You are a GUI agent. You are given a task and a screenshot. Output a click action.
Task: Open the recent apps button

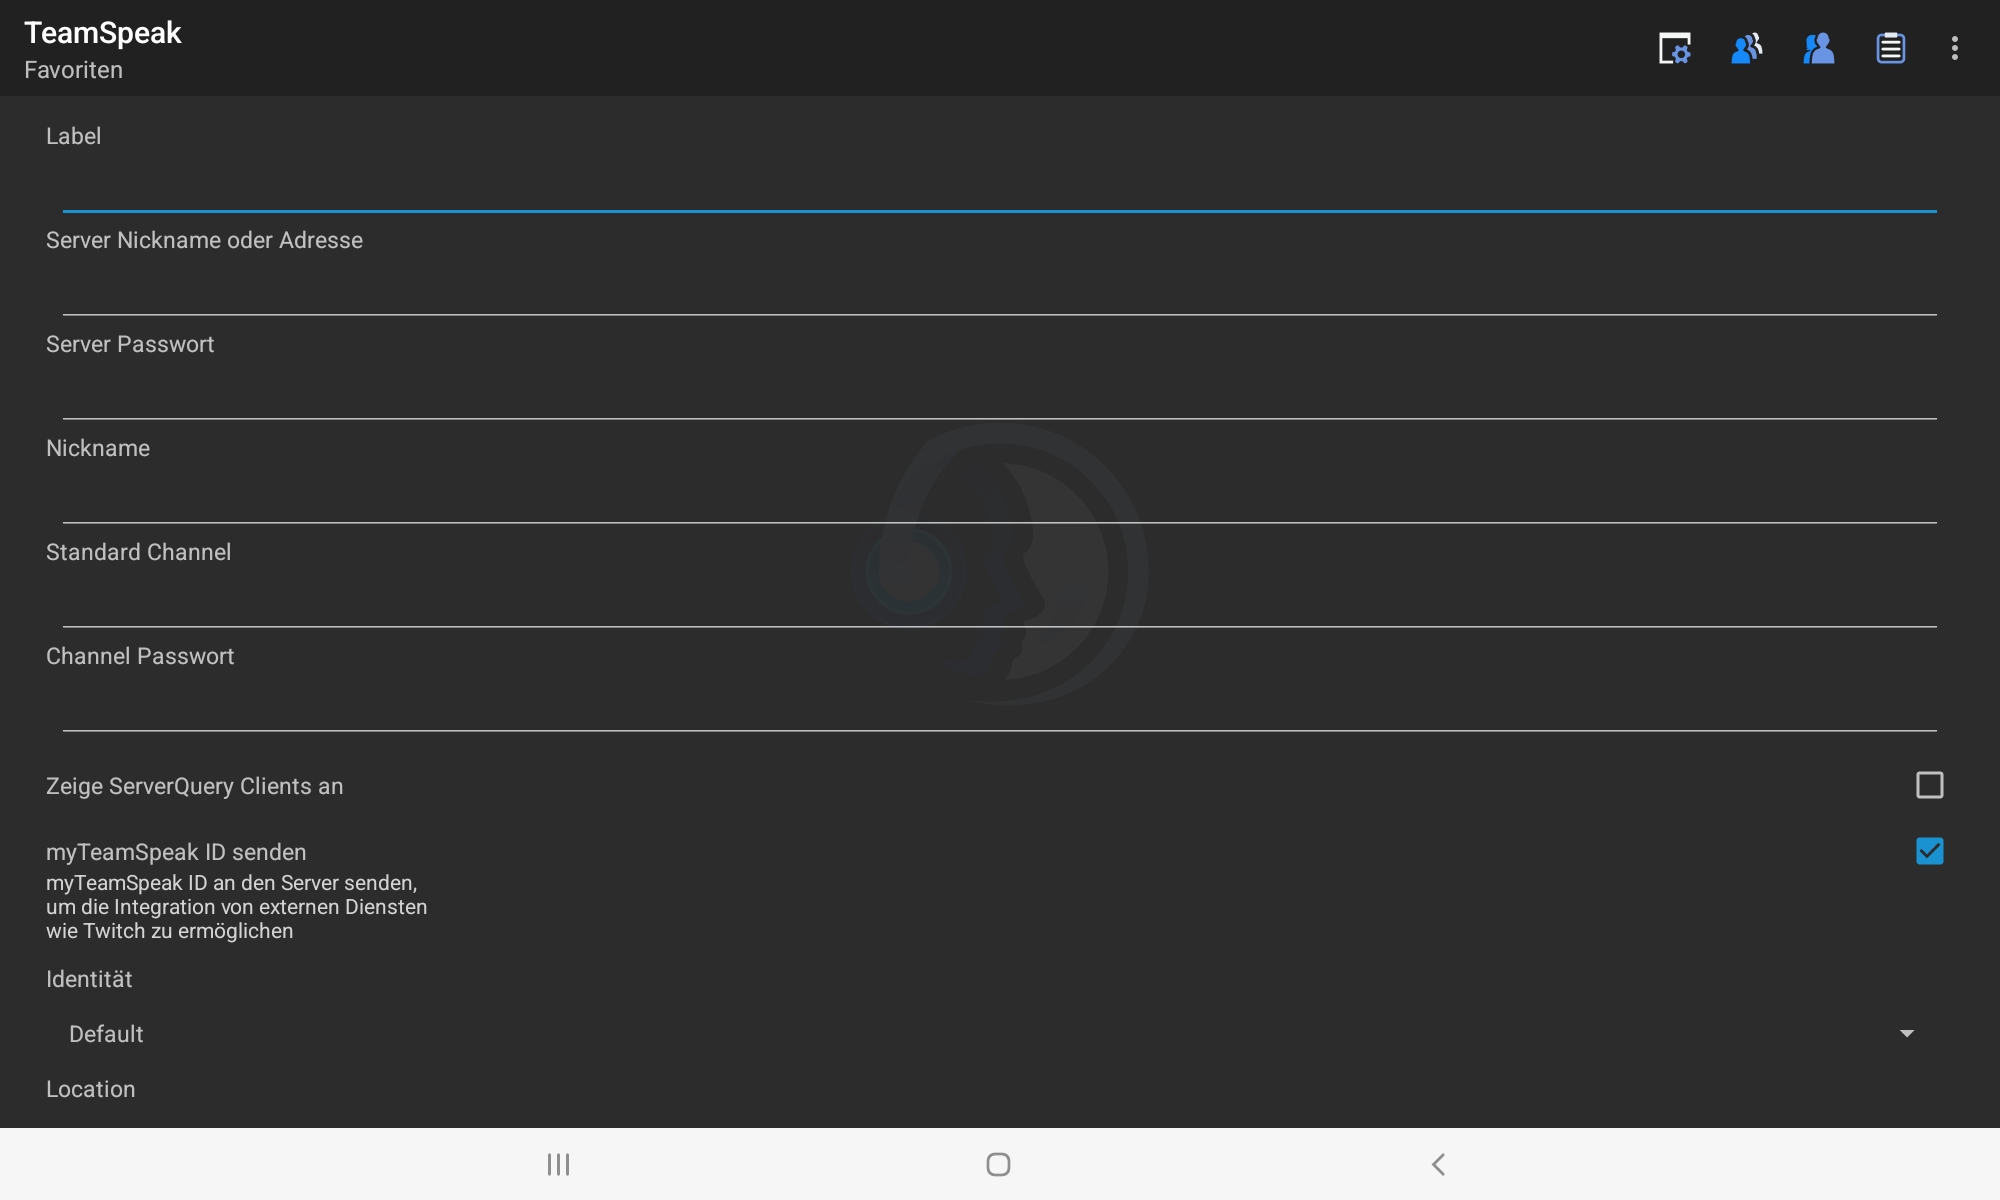point(558,1164)
